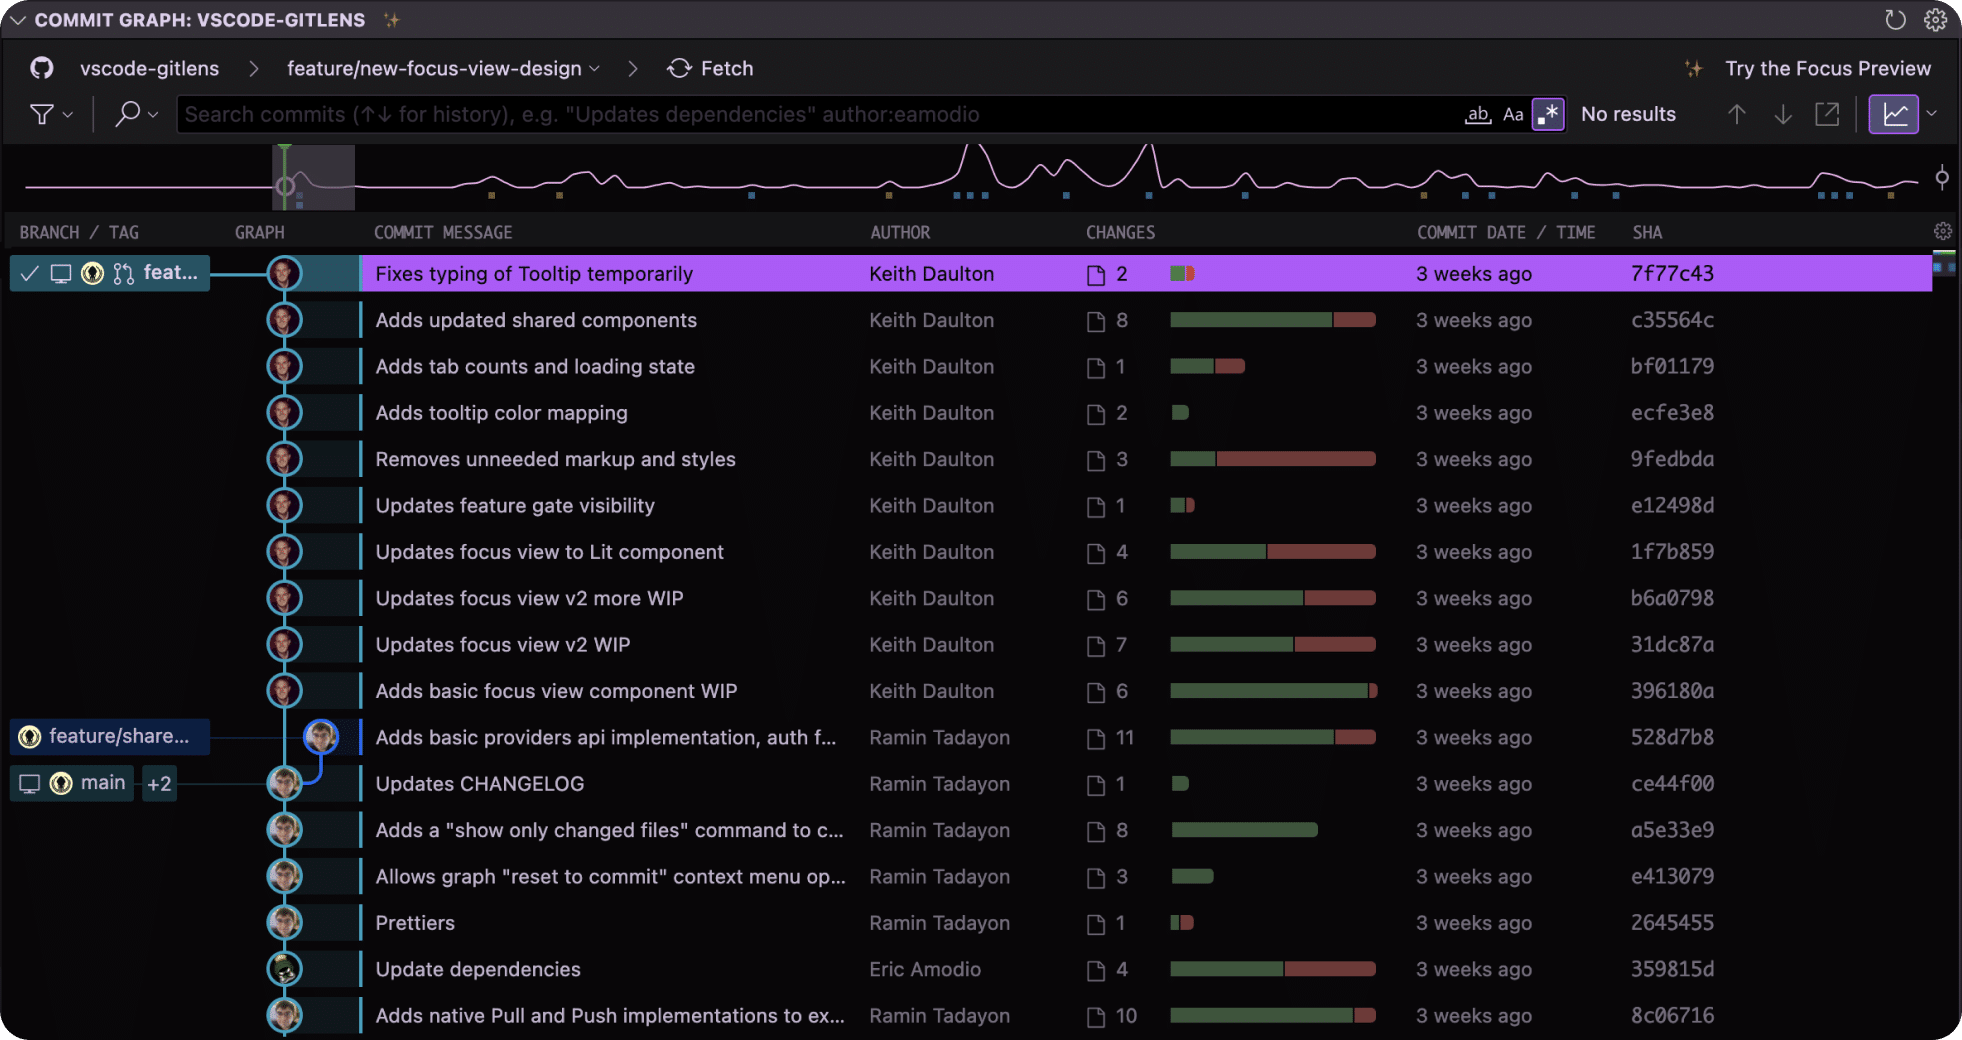
Task: Select the commit 'Updates CHANGELOG' by Ramin Tadayon
Action: click(x=480, y=783)
